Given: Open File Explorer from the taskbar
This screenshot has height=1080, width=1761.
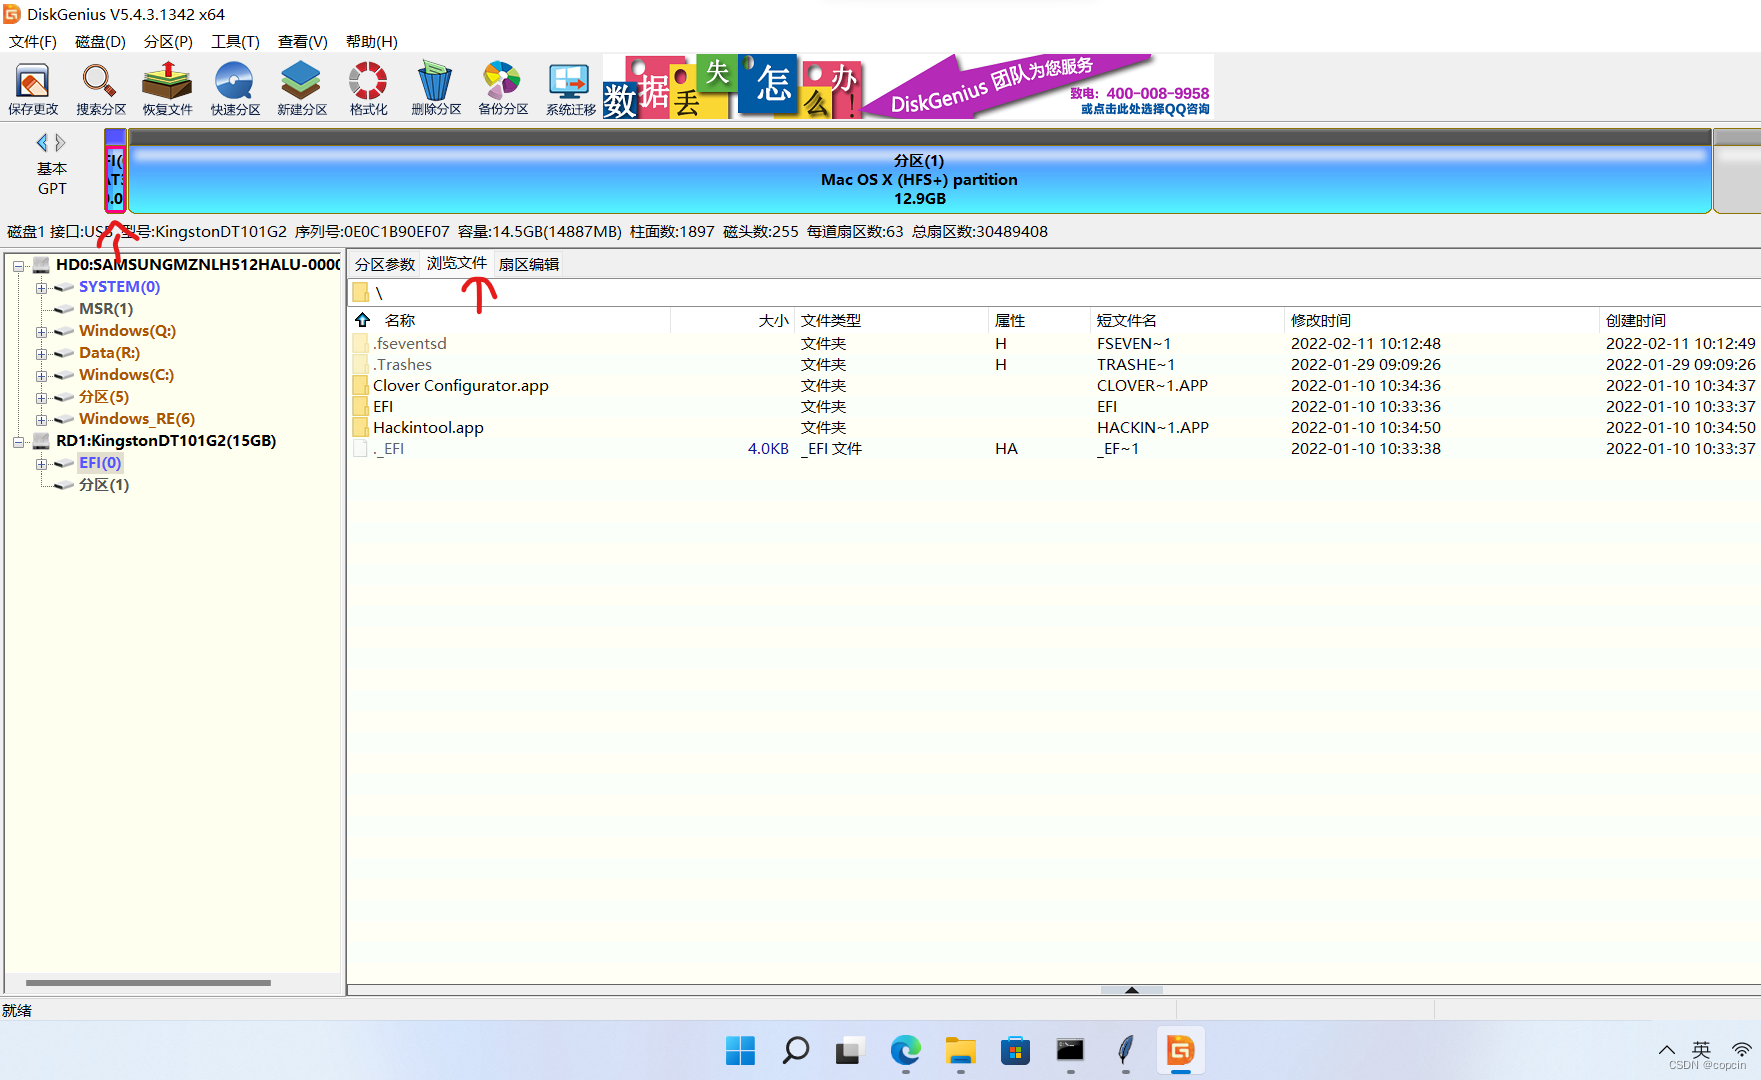Looking at the screenshot, I should click(x=960, y=1051).
